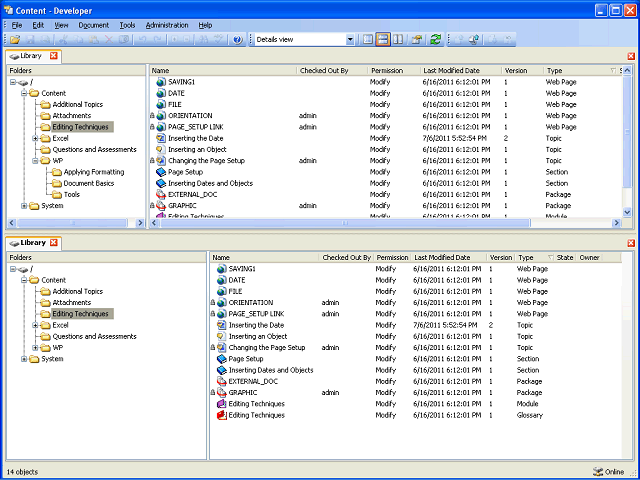The image size is (640, 480).
Task: Click the upper list's vertical scroll down arrow
Action: (627, 211)
